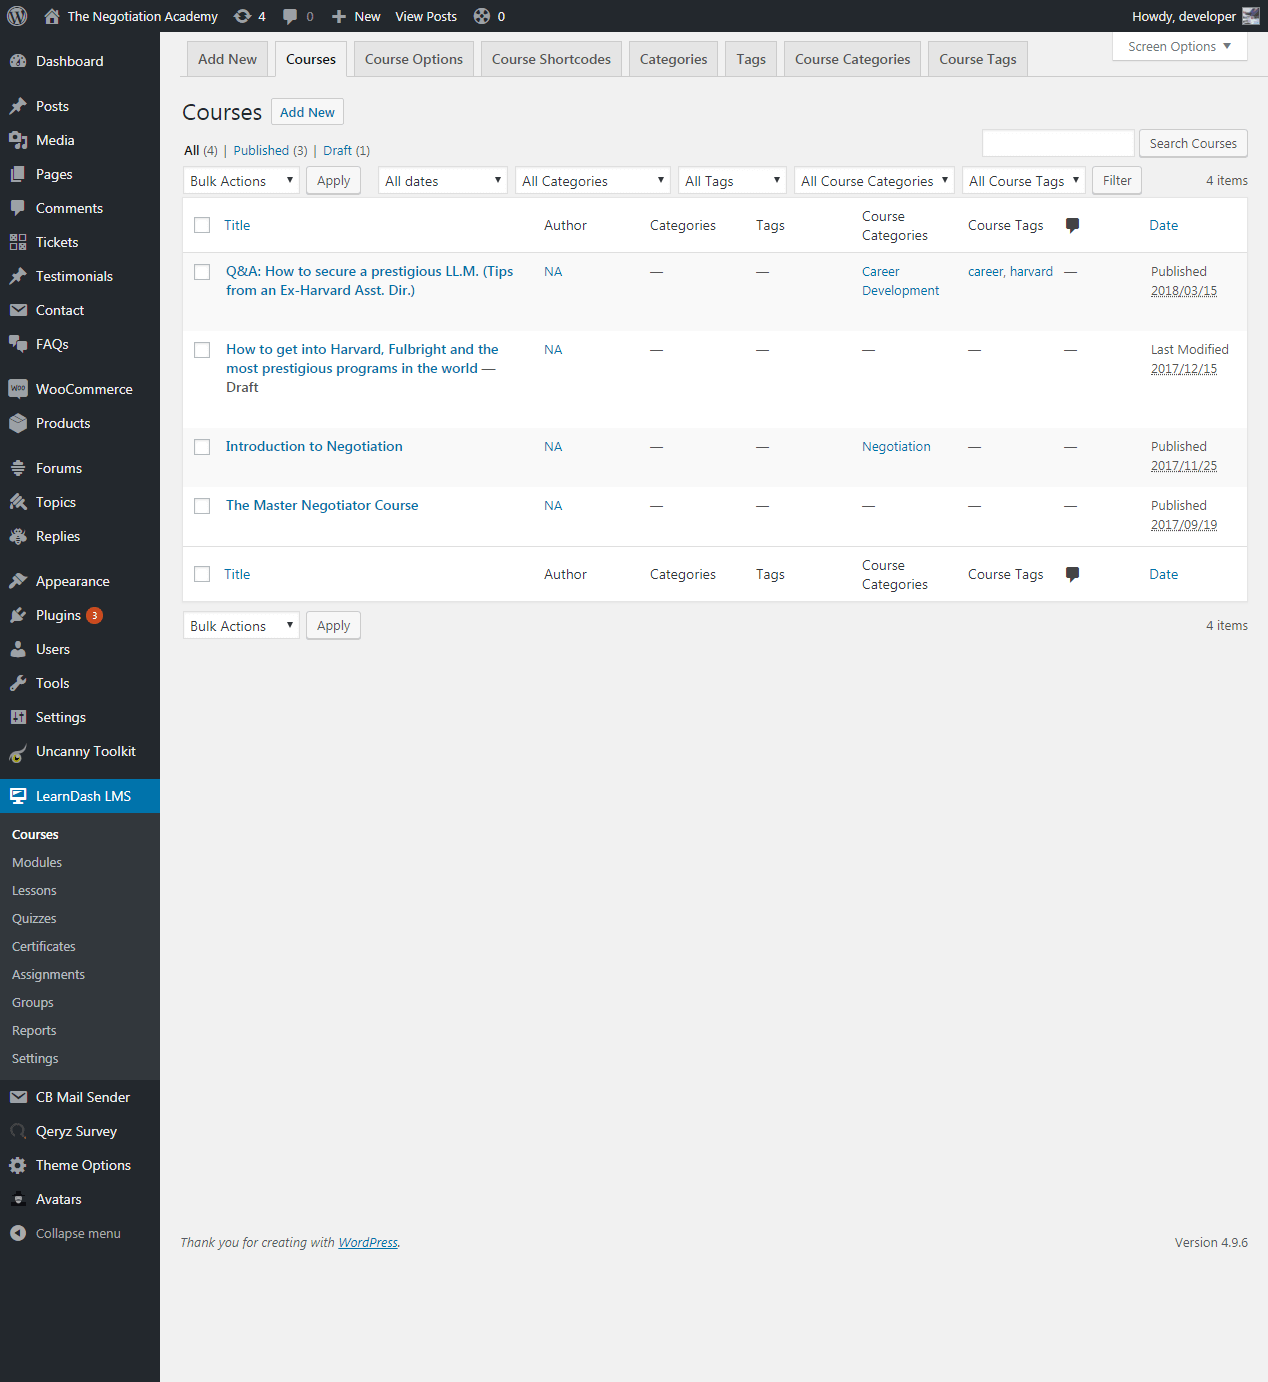Open the All dates dropdown

442,181
